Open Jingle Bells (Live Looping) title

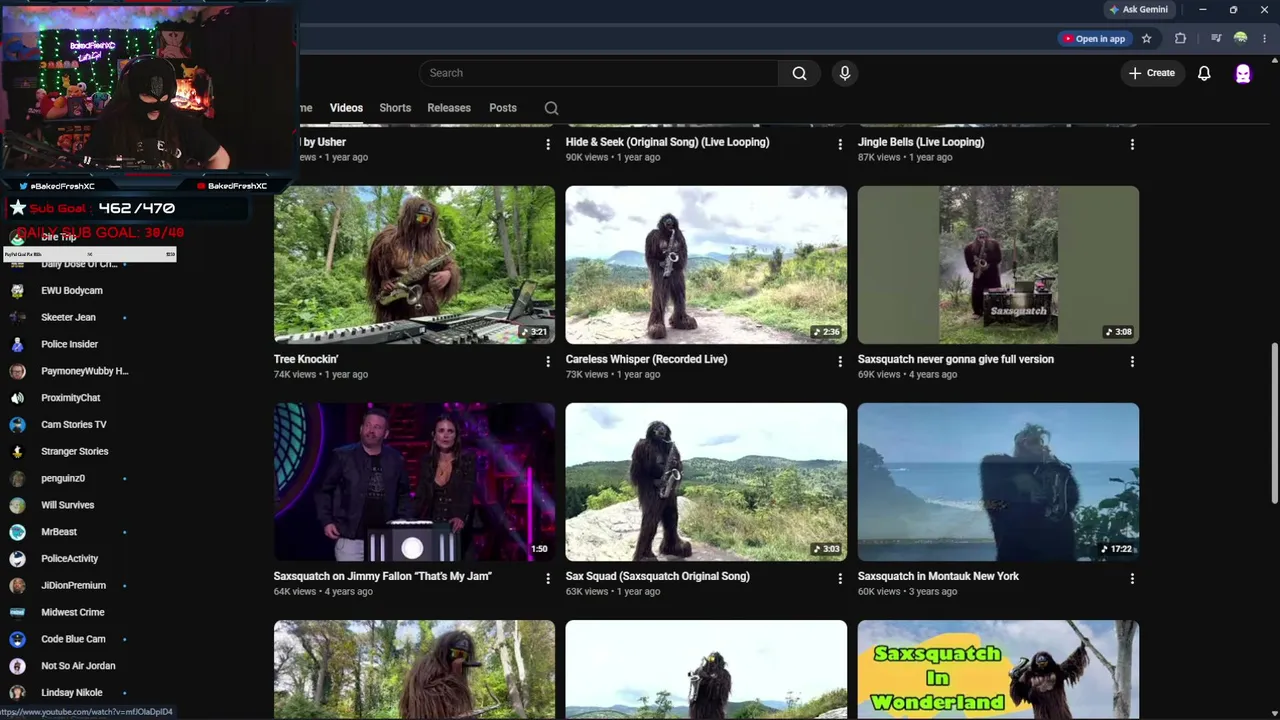click(921, 142)
